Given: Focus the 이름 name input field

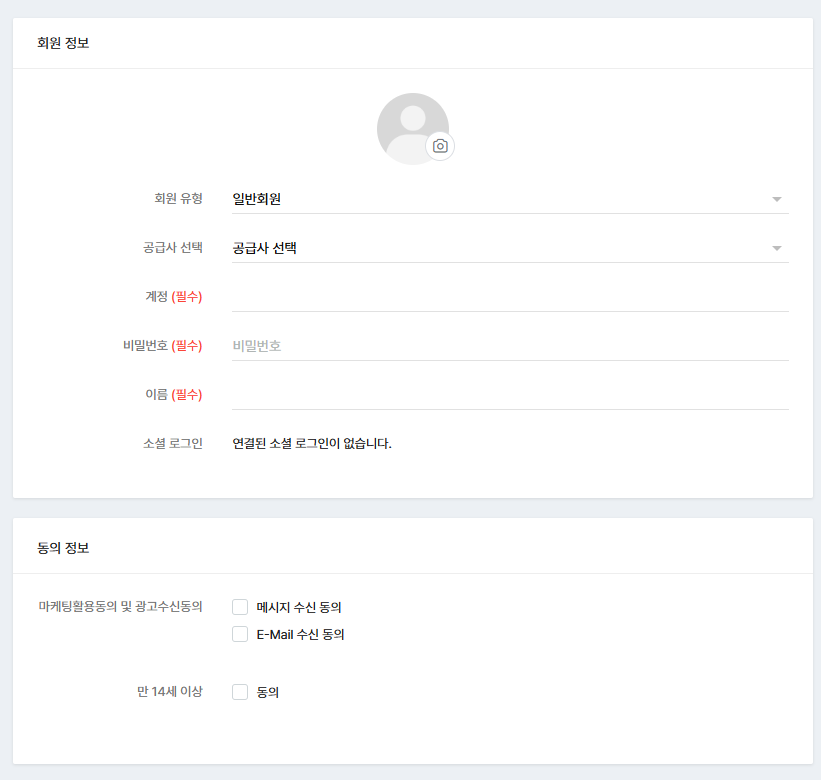Looking at the screenshot, I should pos(510,395).
